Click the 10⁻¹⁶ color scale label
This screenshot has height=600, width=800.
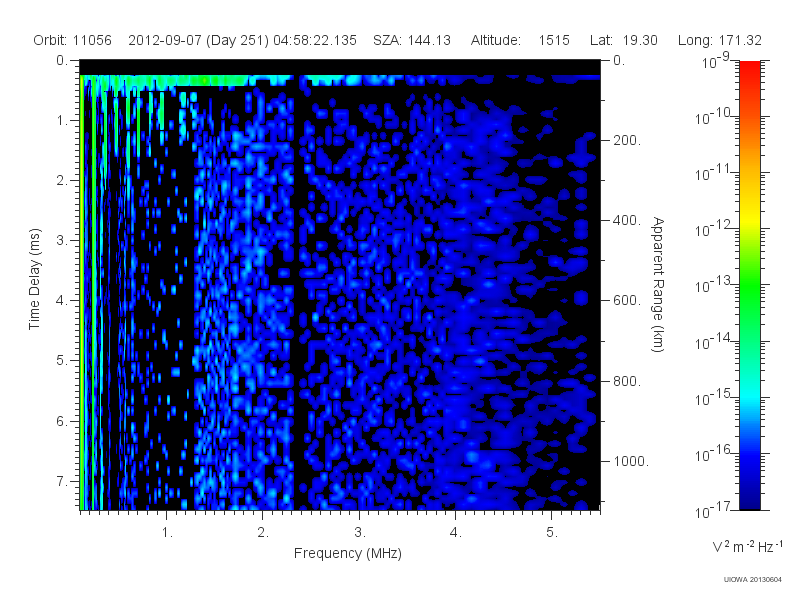point(714,453)
